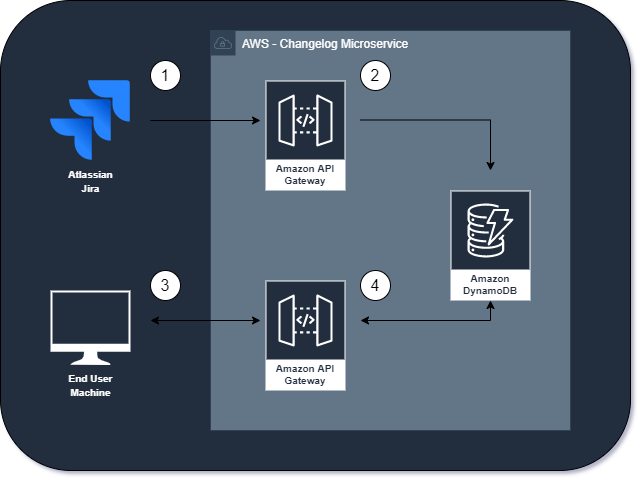
Task: Select the API Gateway icon receiving Jira's arrow
Action: click(x=305, y=120)
